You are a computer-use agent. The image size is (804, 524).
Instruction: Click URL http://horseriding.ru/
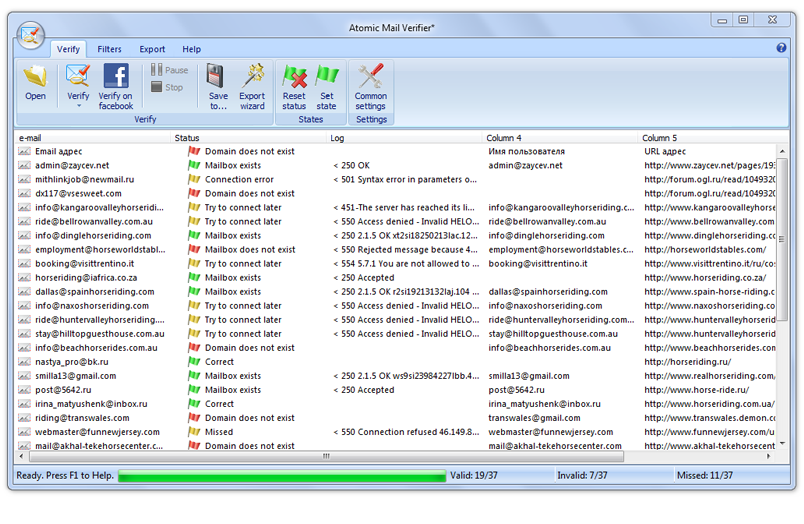(x=688, y=361)
